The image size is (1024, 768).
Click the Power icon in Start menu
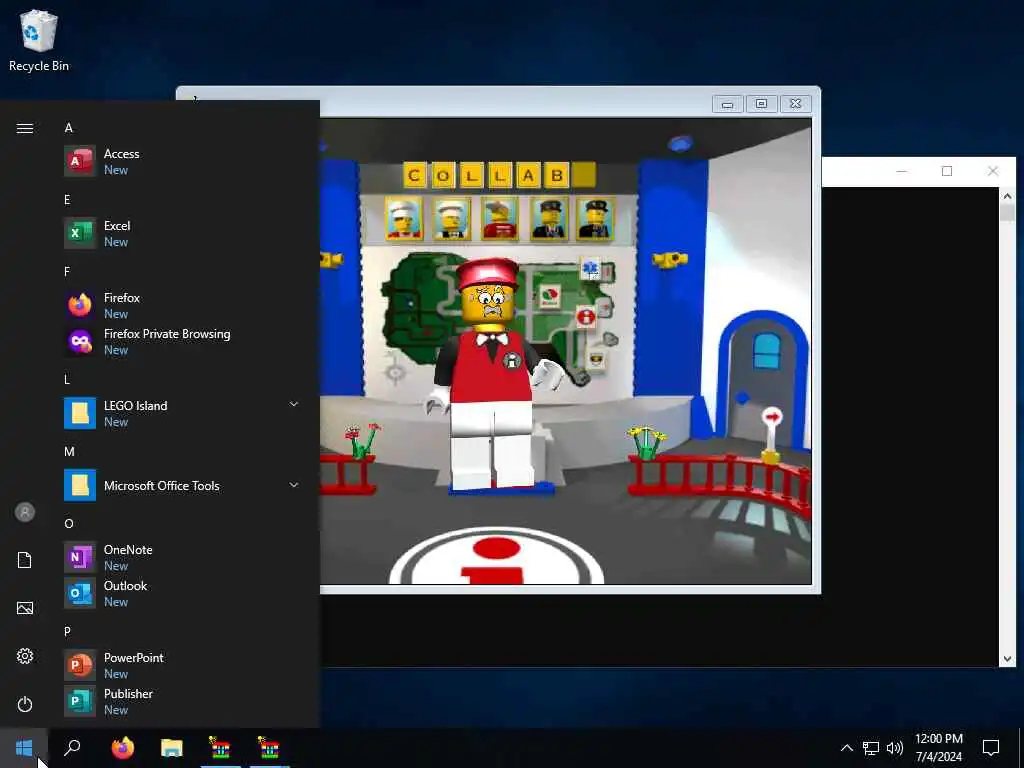(25, 704)
